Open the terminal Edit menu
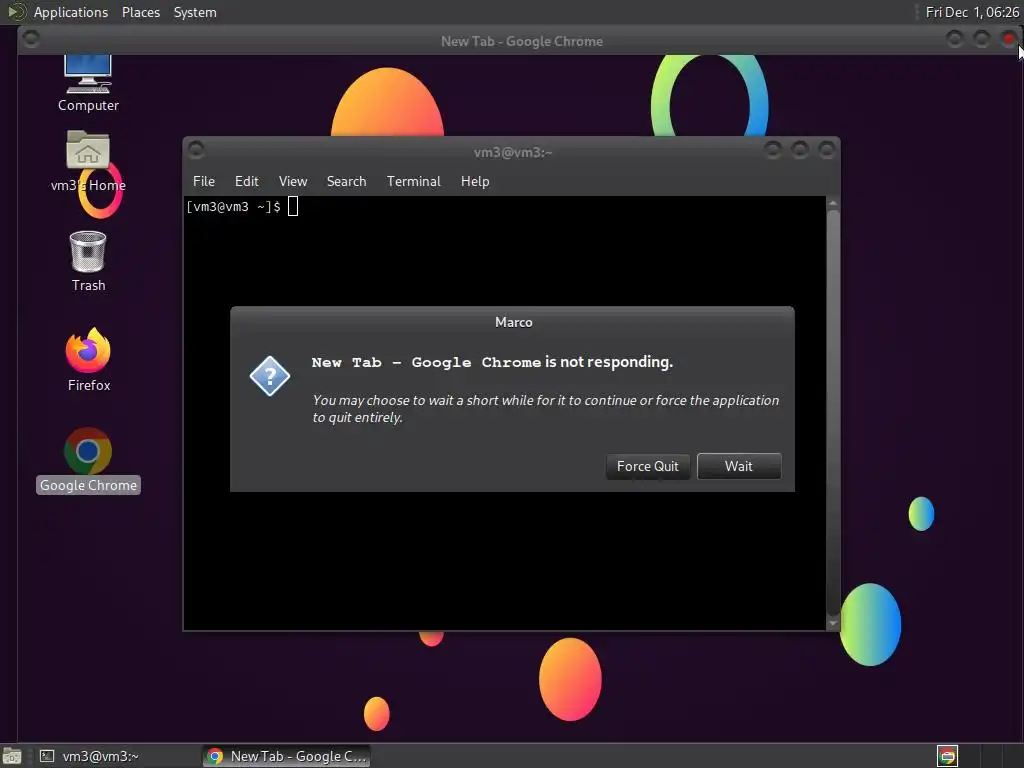 [246, 182]
